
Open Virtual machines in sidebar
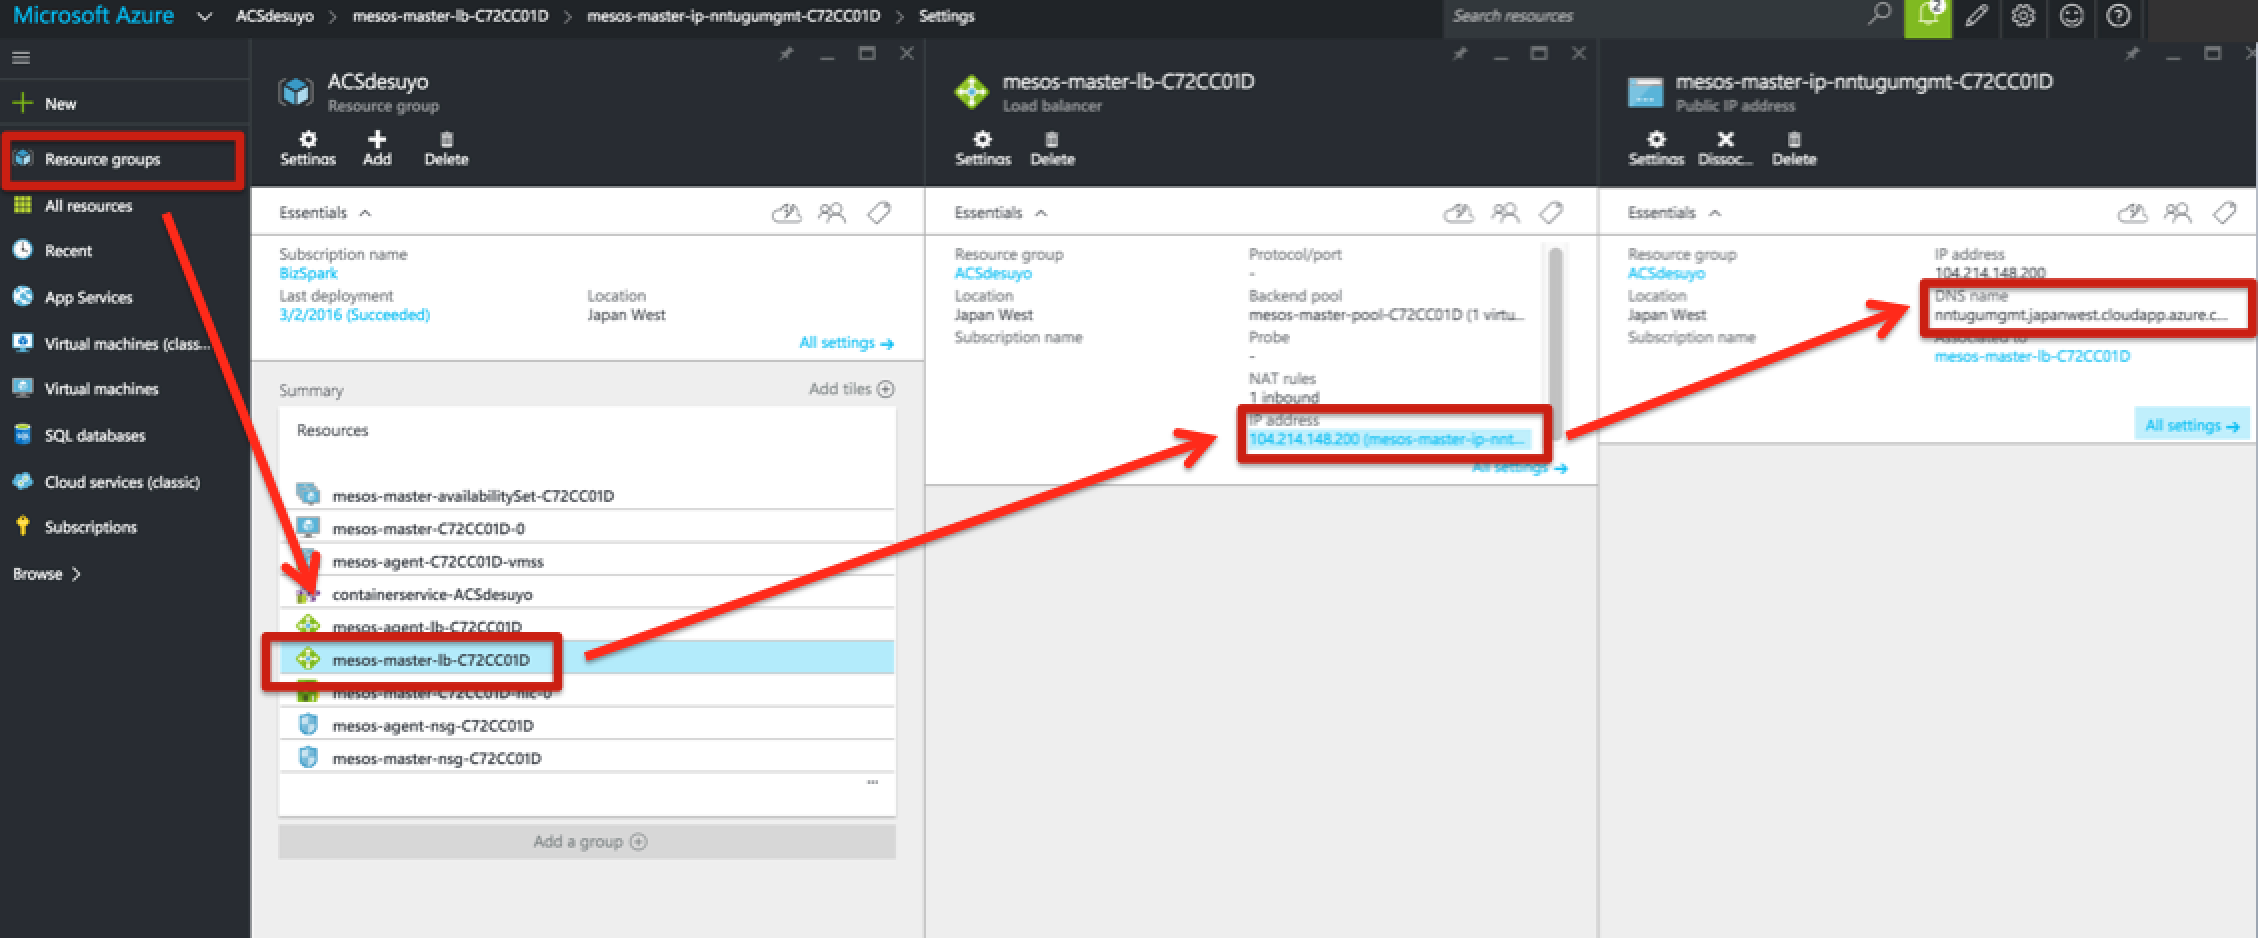pyautogui.click(x=86, y=389)
